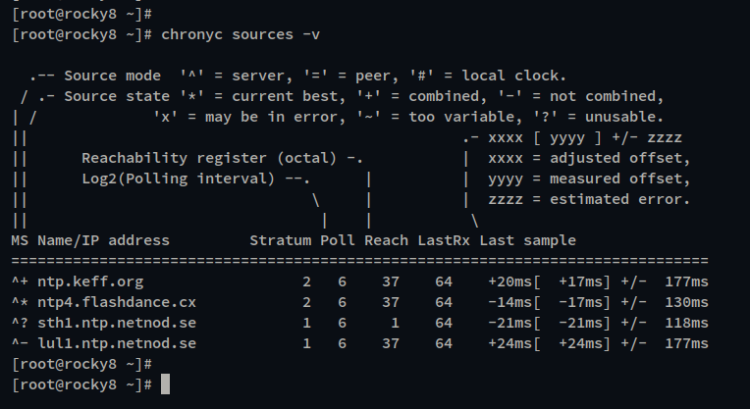This screenshot has height=409, width=750.
Task: Click the 'Reach' column header
Action: [386, 240]
